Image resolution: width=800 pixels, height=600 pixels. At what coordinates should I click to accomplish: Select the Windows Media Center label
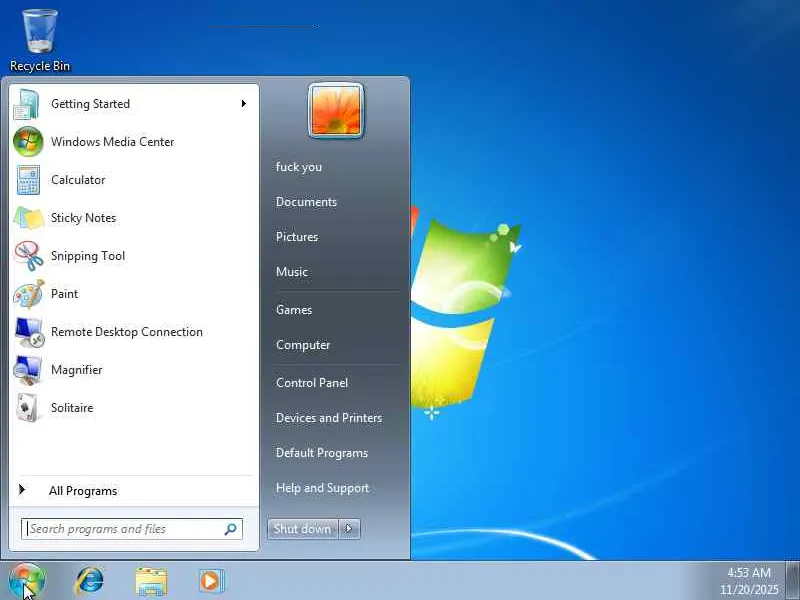pos(113,142)
